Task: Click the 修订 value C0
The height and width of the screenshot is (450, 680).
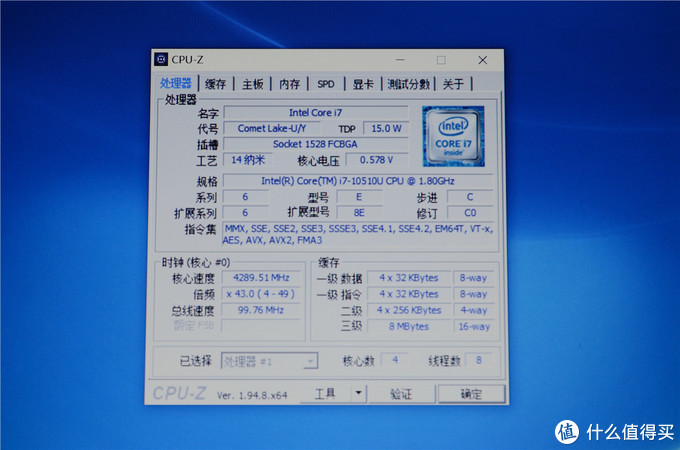Action: (470, 213)
